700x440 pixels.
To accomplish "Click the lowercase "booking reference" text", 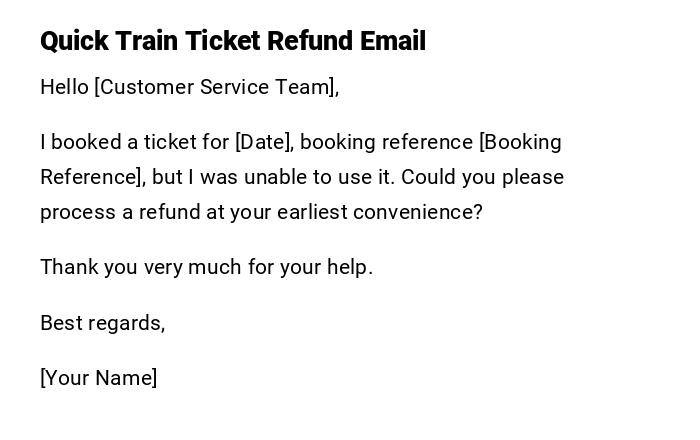I will (386, 142).
